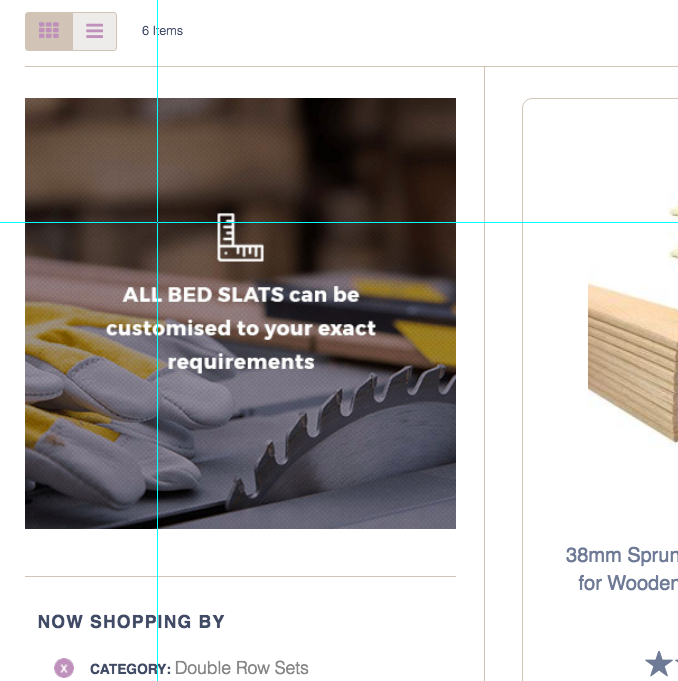Click the "ALL BED SLATS" banner headline

pyautogui.click(x=241, y=295)
